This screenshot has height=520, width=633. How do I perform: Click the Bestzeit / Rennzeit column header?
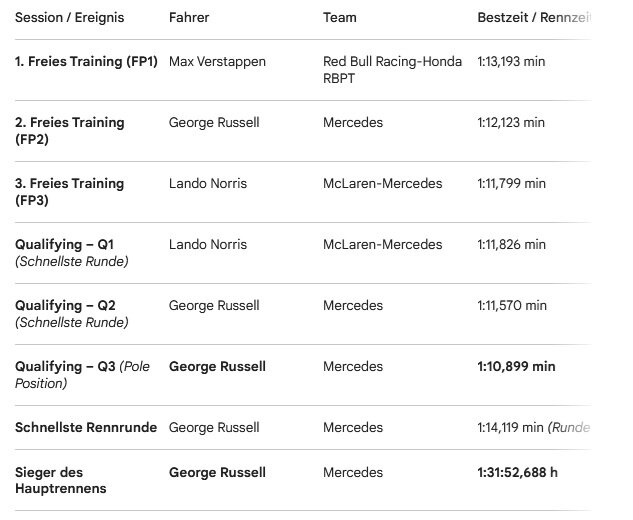pyautogui.click(x=534, y=17)
